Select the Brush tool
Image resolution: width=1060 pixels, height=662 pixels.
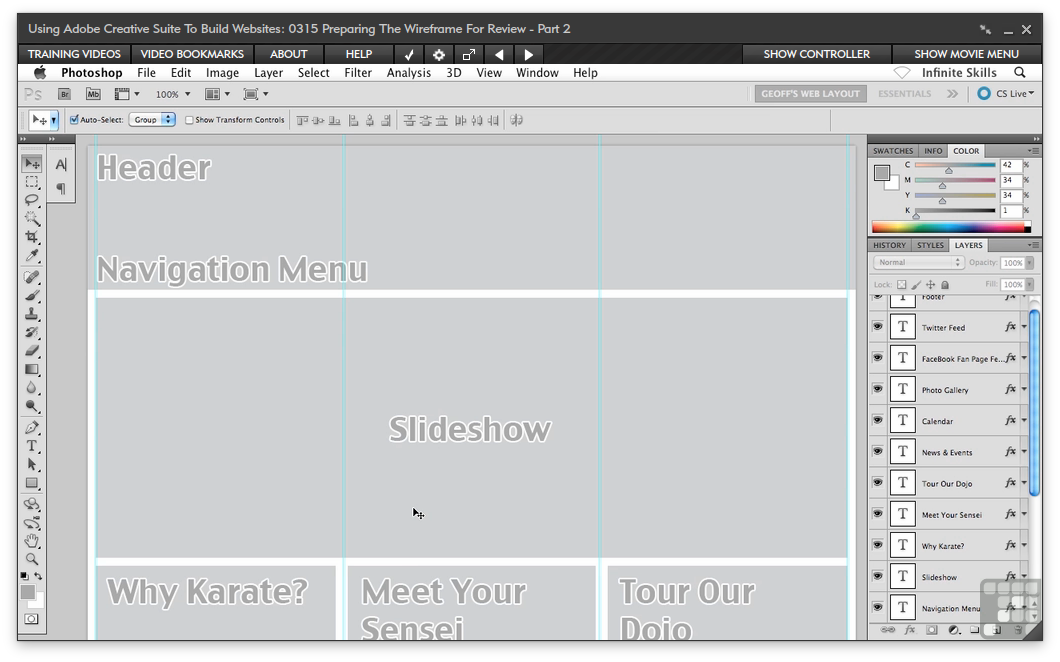(32, 295)
